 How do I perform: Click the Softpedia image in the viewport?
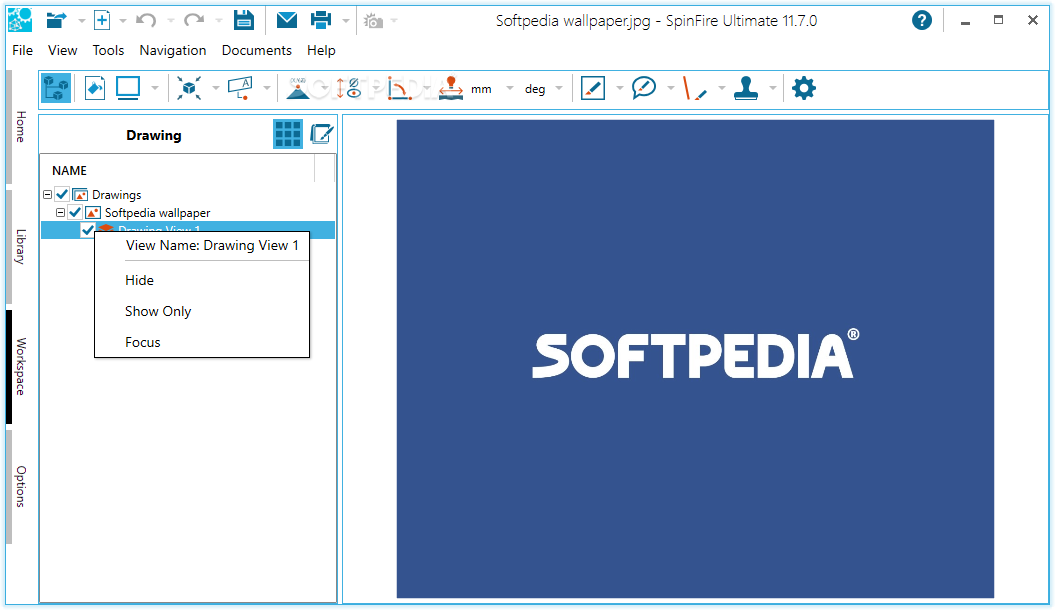[x=695, y=358]
